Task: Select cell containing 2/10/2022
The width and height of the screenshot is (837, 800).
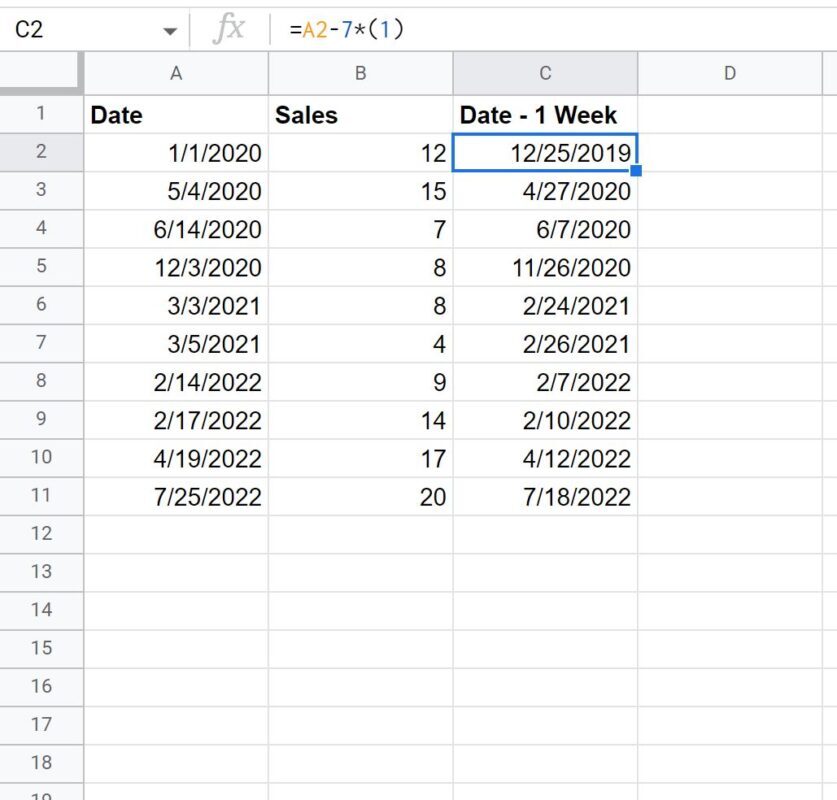Action: point(545,421)
